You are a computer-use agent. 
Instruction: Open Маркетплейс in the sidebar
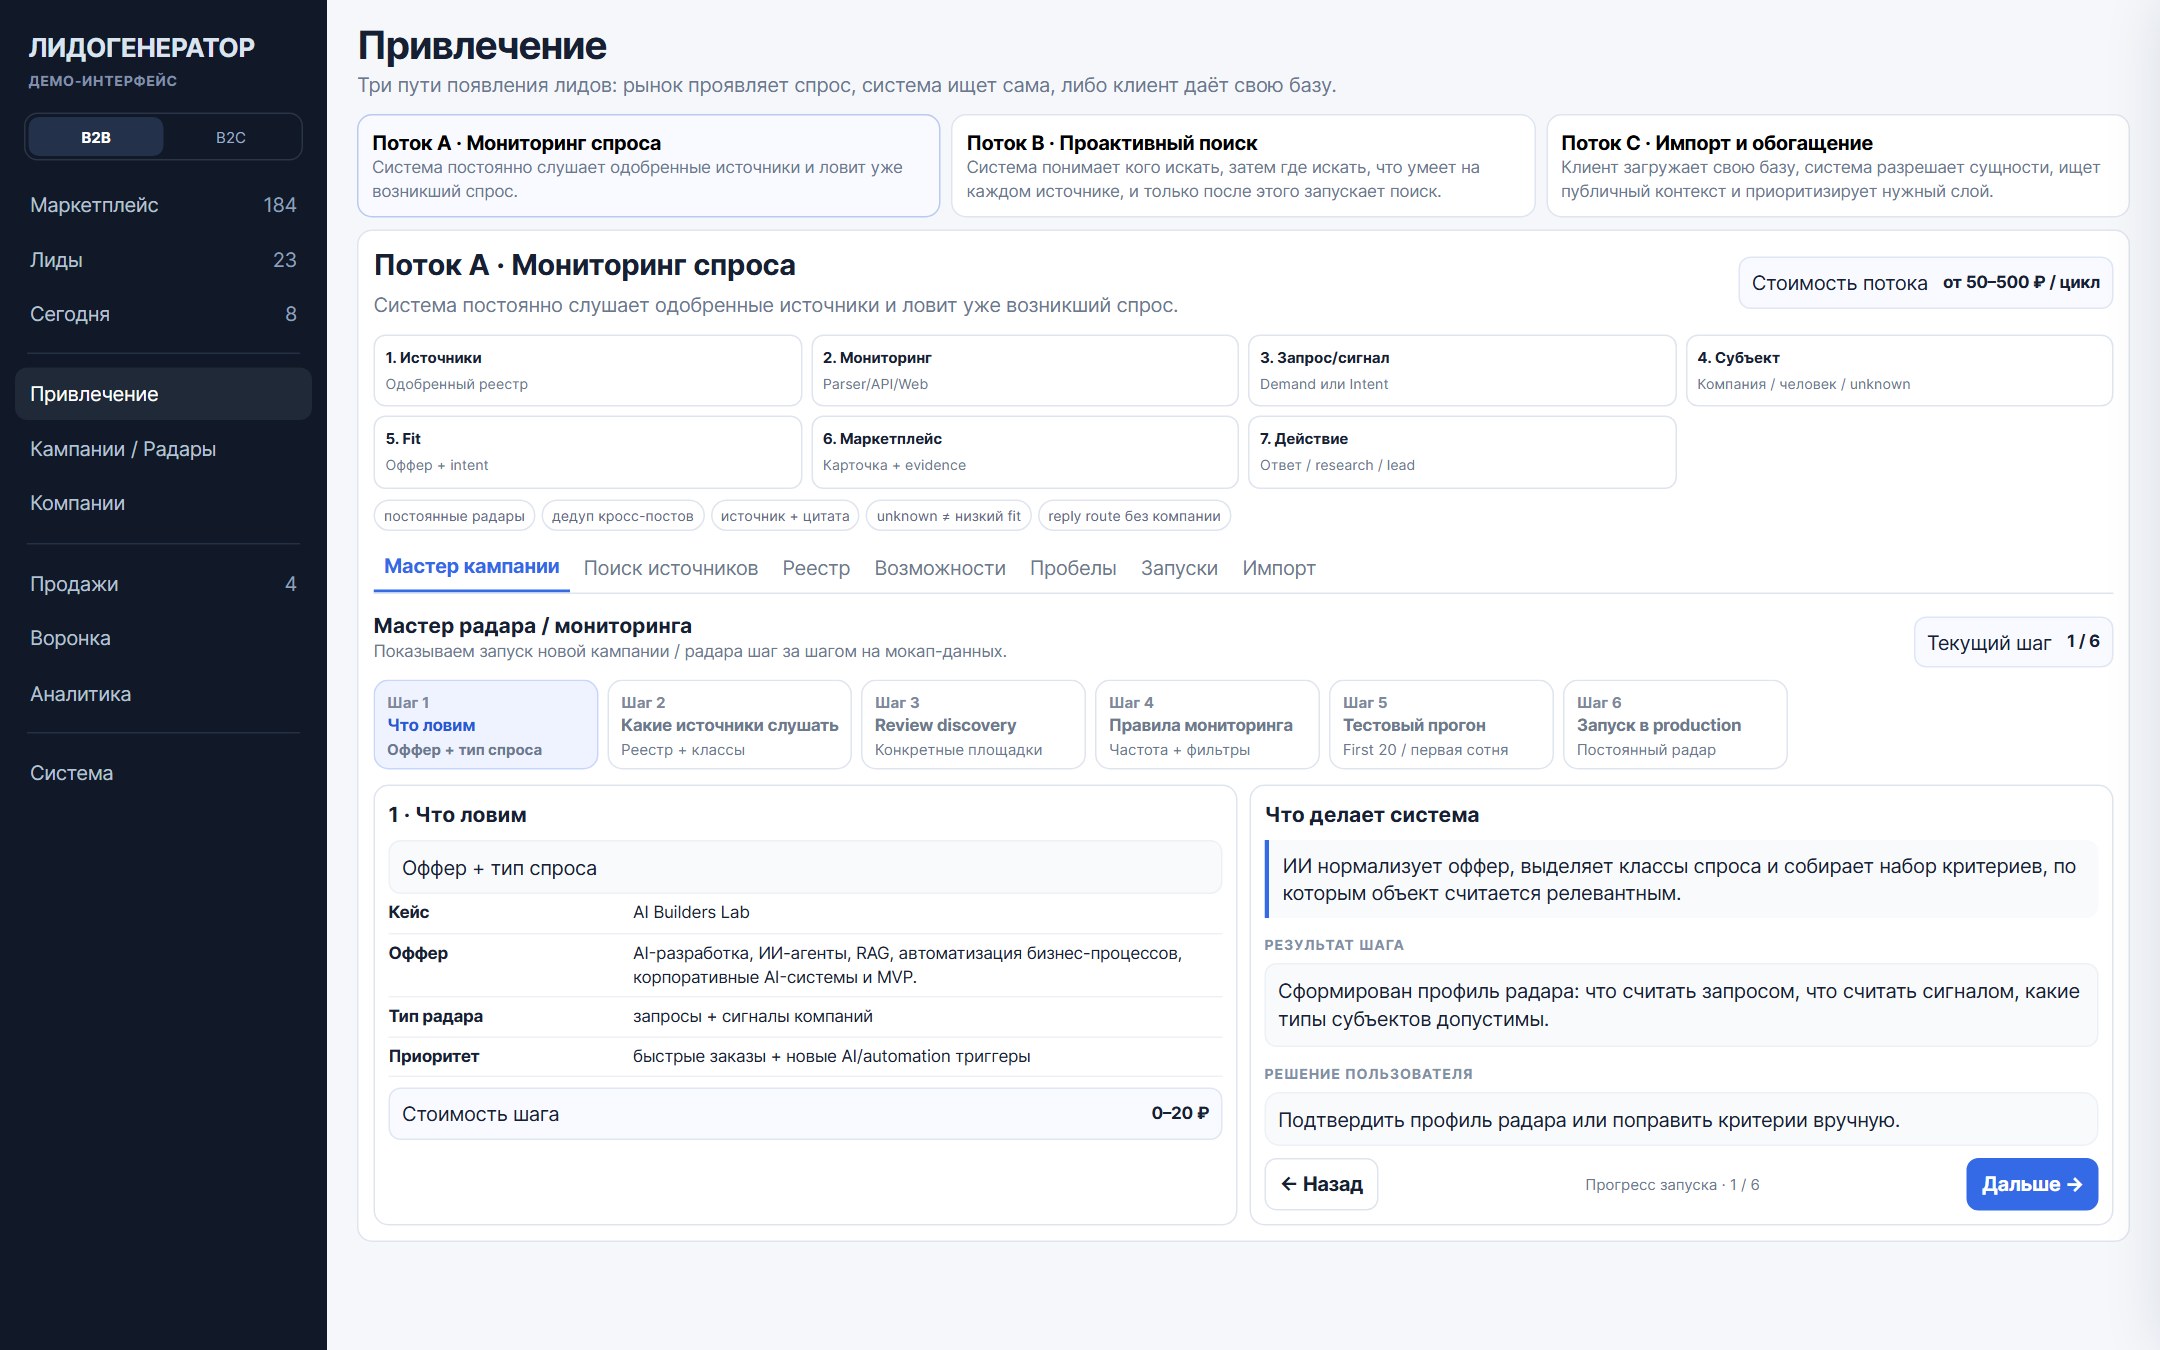(163, 205)
